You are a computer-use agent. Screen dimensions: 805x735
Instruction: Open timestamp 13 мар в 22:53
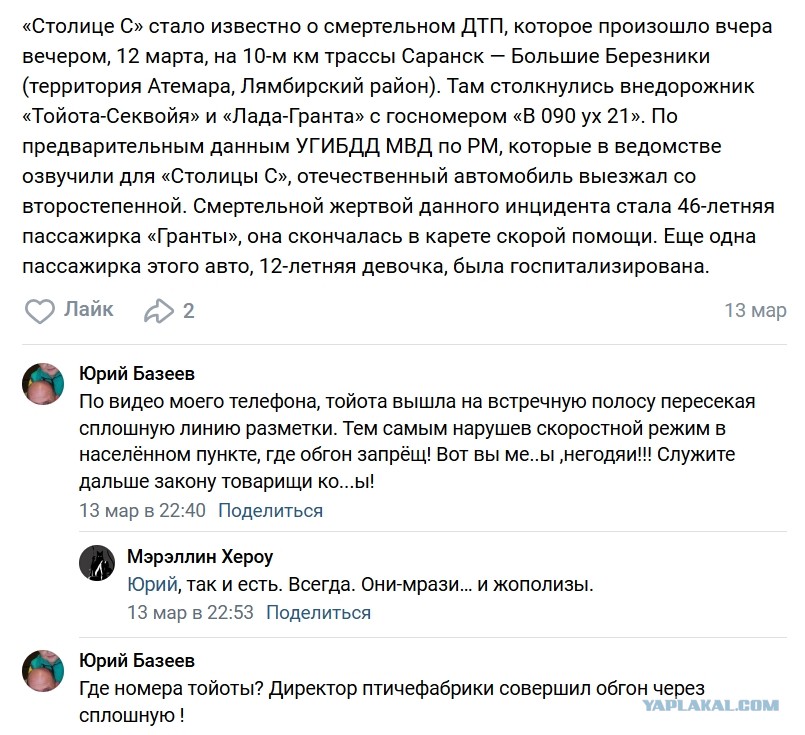[x=190, y=613]
